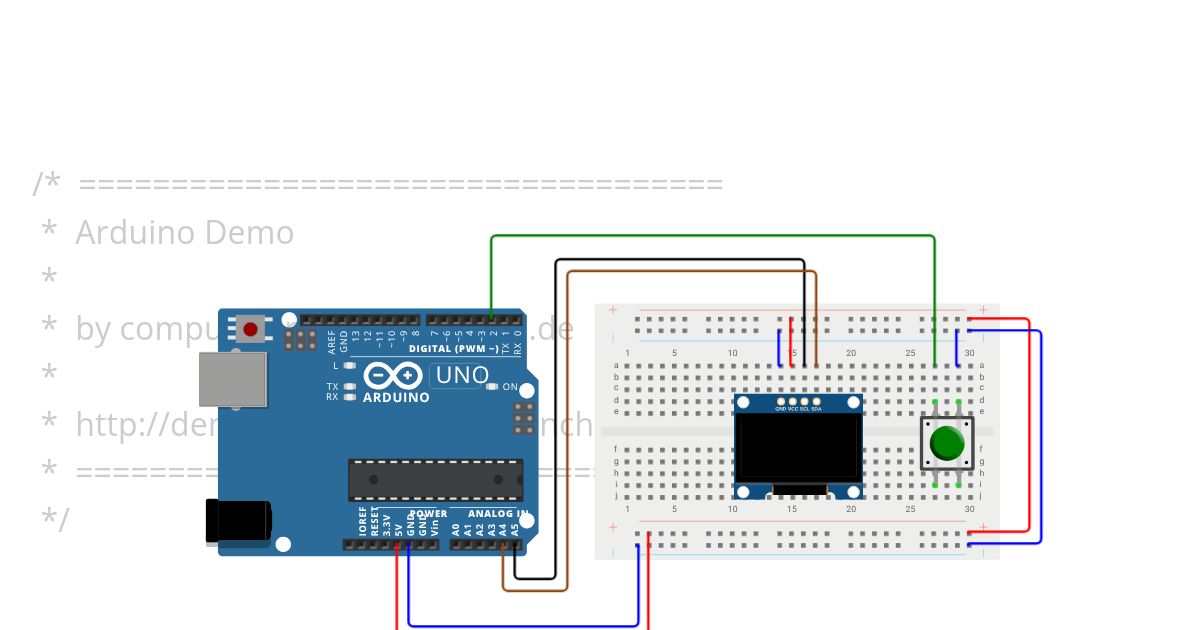This screenshot has height=630, width=1200.
Task: Click the SDA pin on the OLED module
Action: click(816, 401)
